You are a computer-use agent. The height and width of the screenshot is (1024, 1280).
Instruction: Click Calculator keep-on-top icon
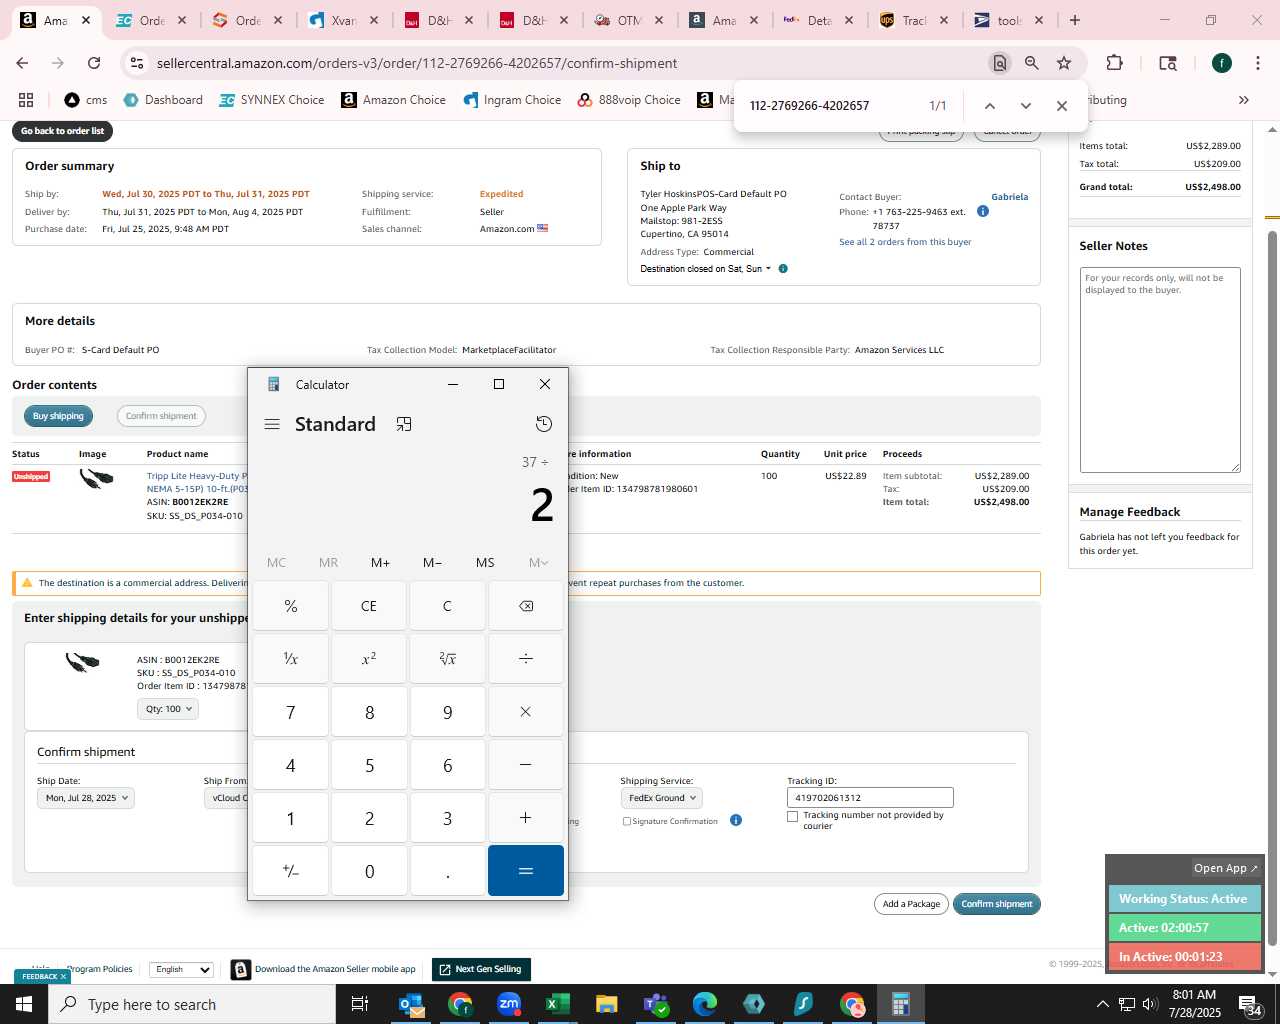404,424
